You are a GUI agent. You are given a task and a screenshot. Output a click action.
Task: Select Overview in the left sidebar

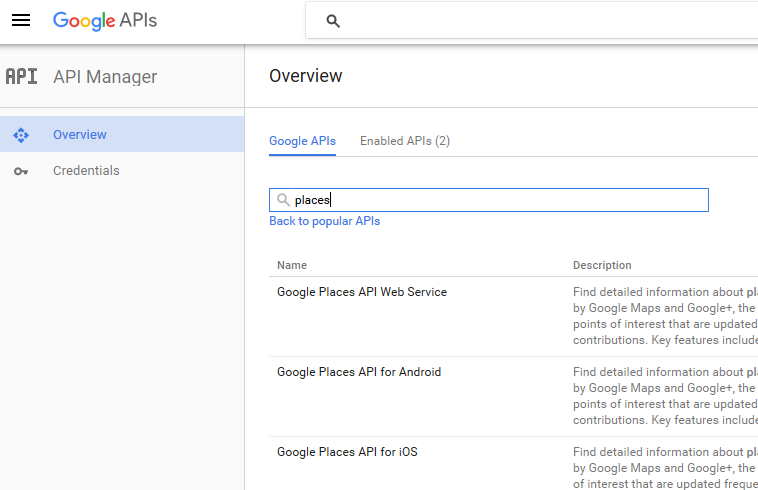(x=80, y=135)
